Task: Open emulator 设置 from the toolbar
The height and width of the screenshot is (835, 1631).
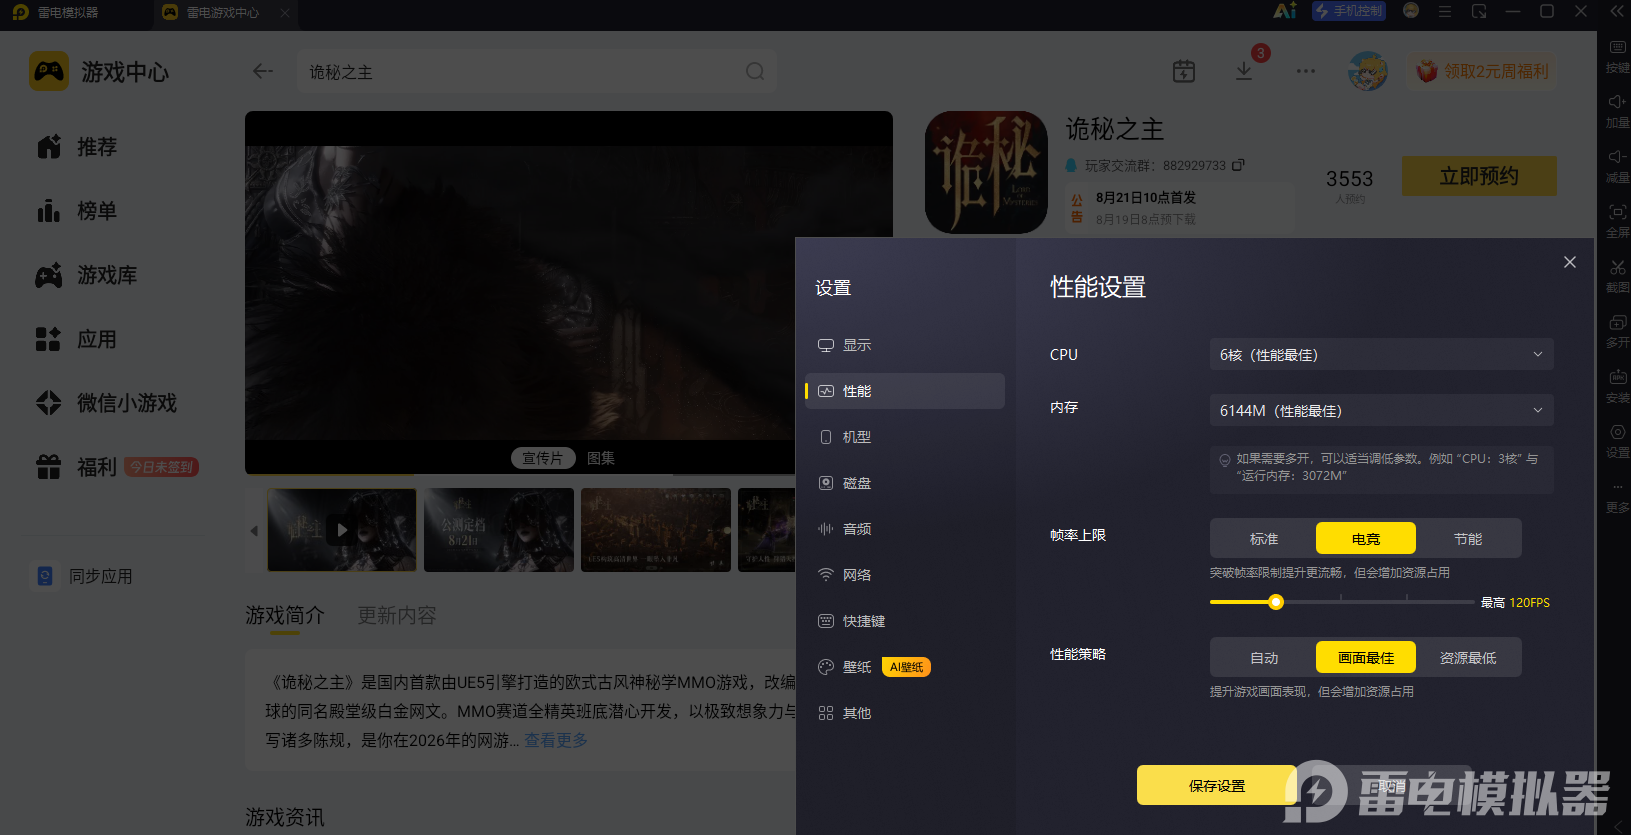Action: pyautogui.click(x=1617, y=441)
